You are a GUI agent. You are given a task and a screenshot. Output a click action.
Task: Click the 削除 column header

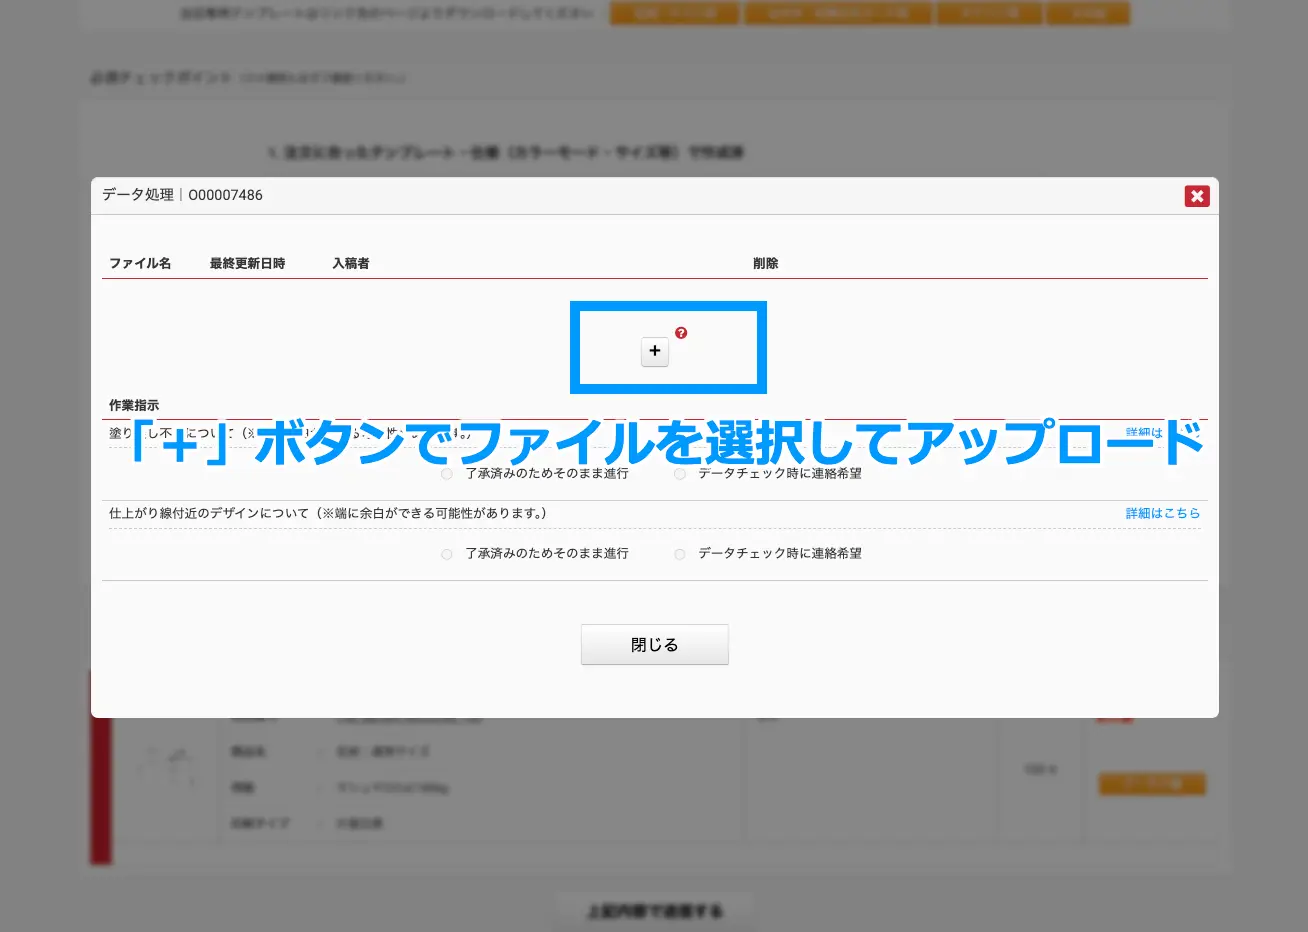point(764,263)
